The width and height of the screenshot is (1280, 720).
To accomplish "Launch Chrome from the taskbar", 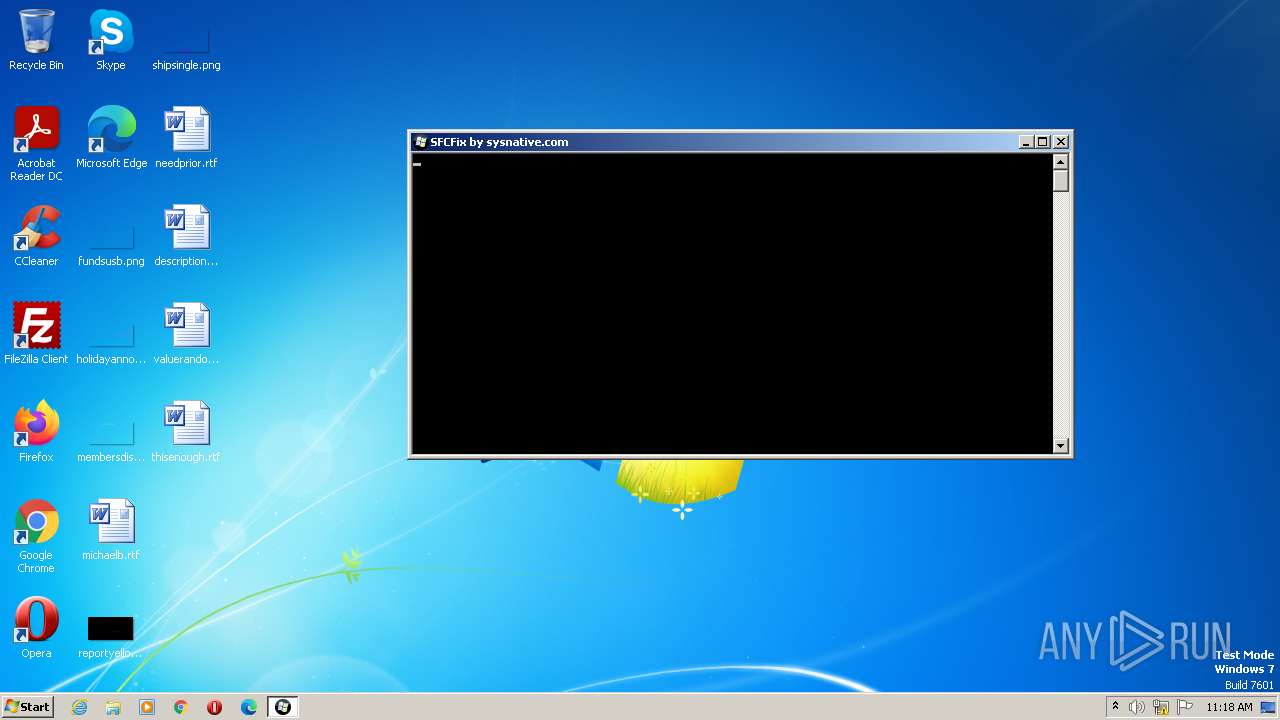I will coord(181,707).
